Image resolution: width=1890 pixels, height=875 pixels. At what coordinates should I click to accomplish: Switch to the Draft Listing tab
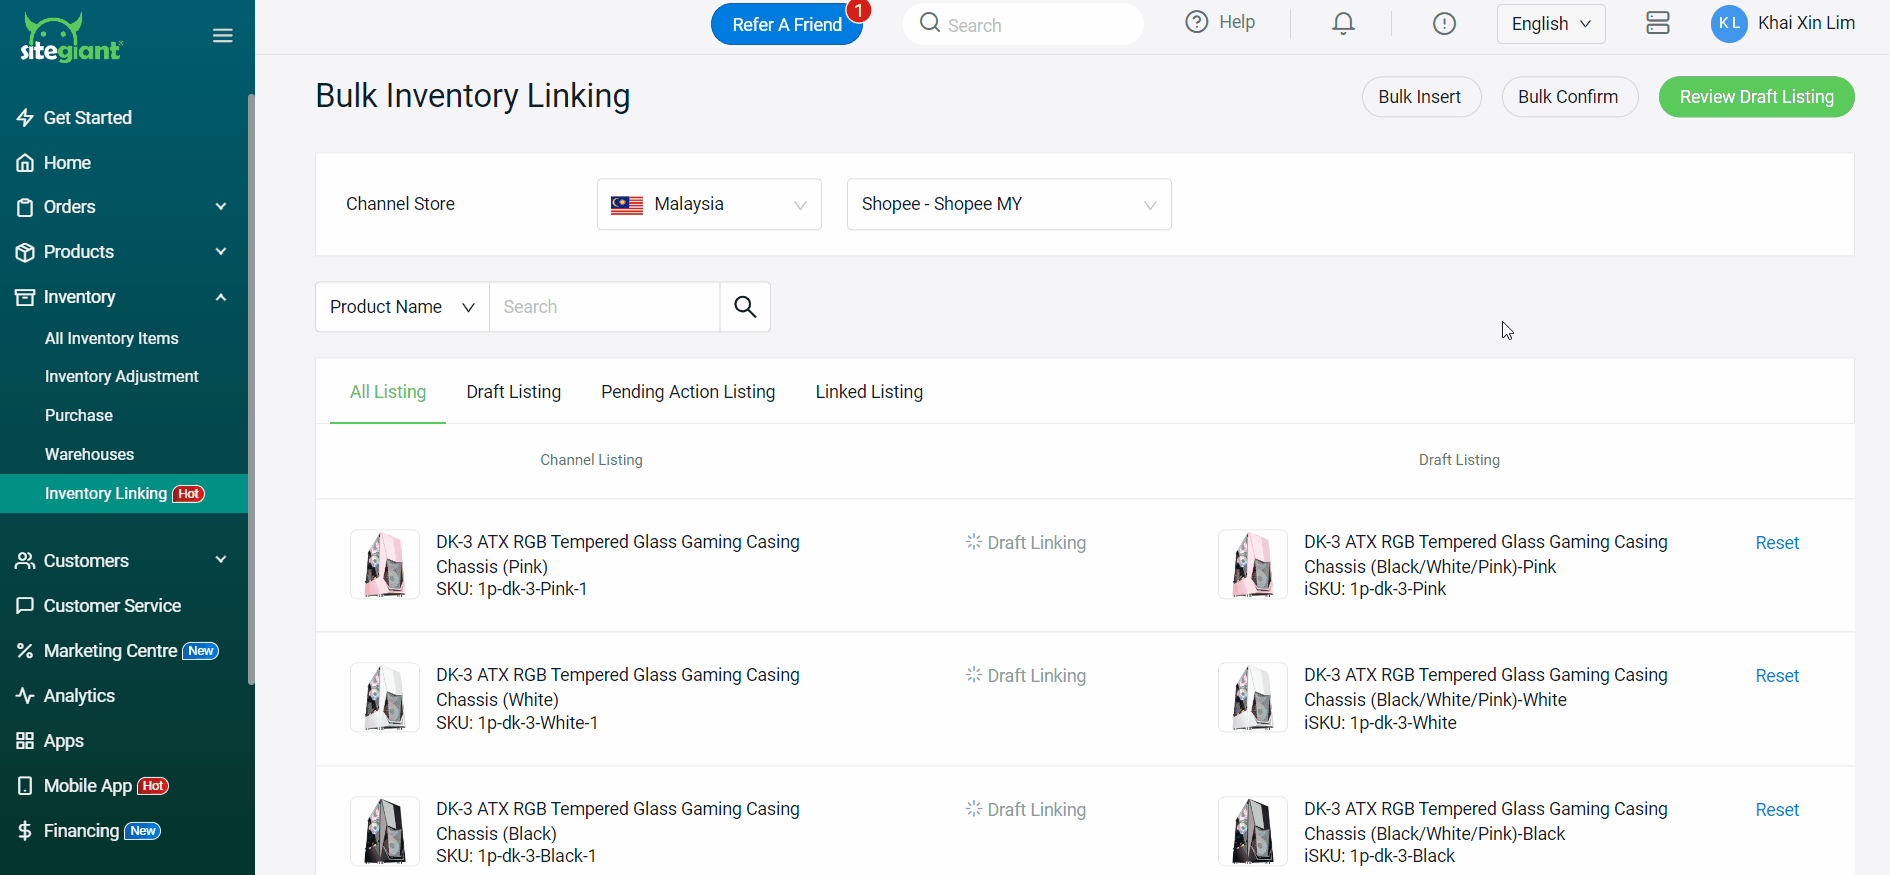point(513,392)
